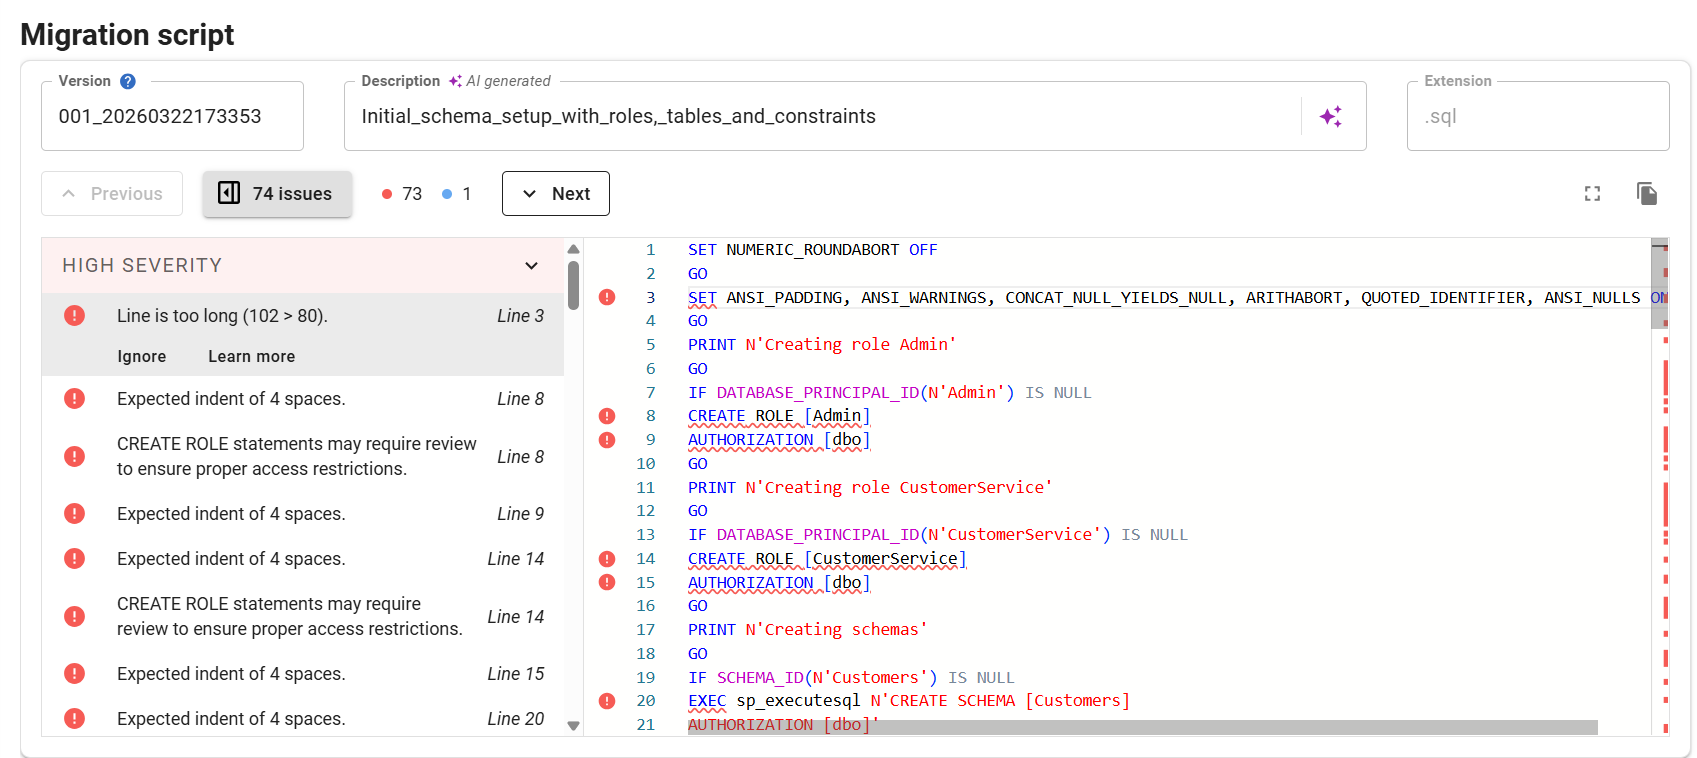Click into the Description text field
1697x758 pixels.
point(820,117)
